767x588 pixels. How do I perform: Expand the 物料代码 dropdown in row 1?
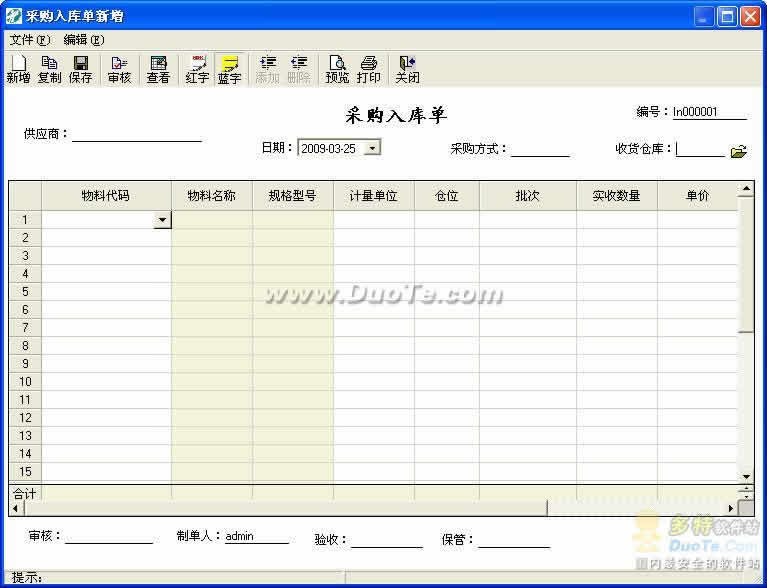click(162, 220)
